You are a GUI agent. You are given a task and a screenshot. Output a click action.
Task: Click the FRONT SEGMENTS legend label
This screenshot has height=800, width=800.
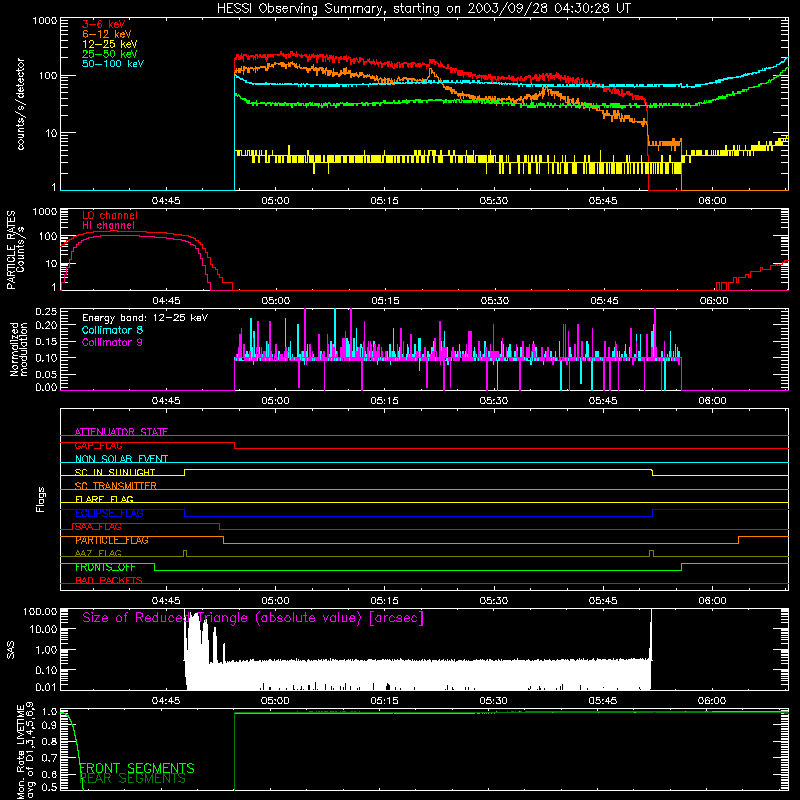tap(137, 768)
